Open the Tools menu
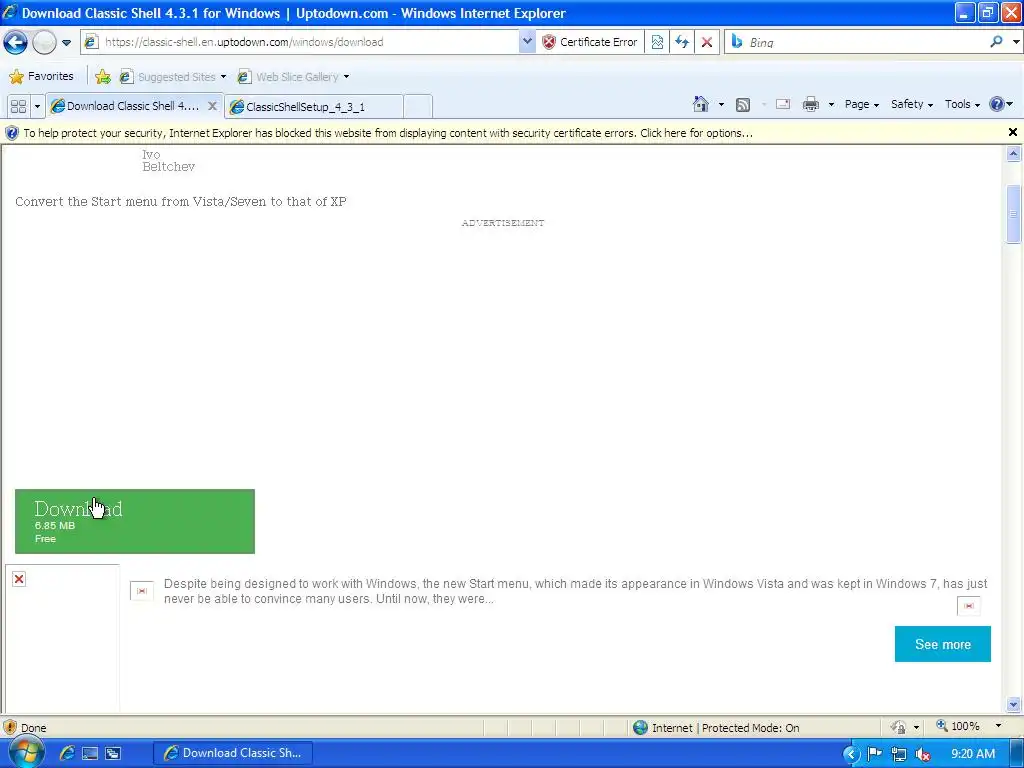 [962, 104]
